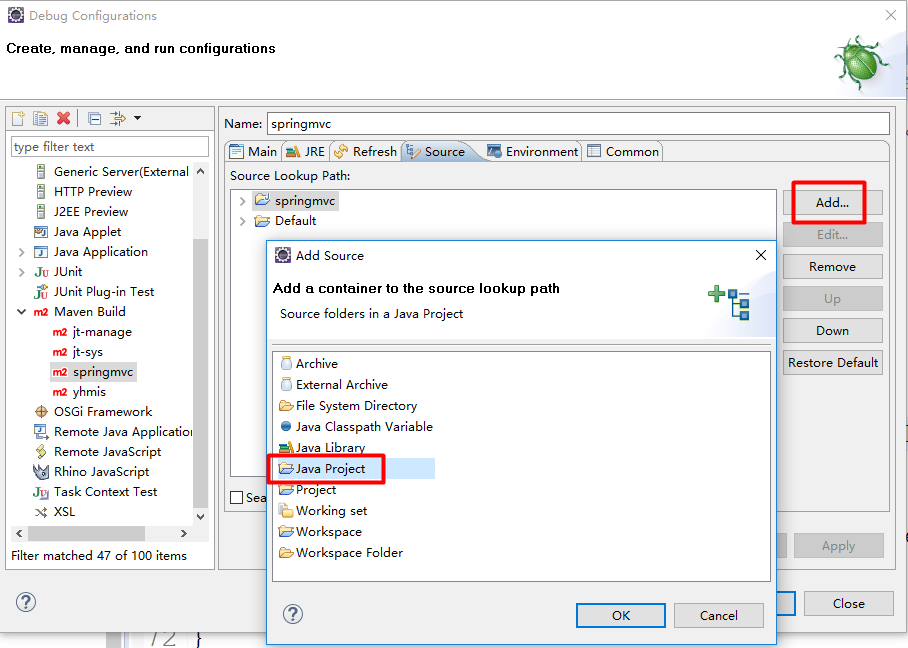
Task: Switch to the JRE tab
Action: 306,152
